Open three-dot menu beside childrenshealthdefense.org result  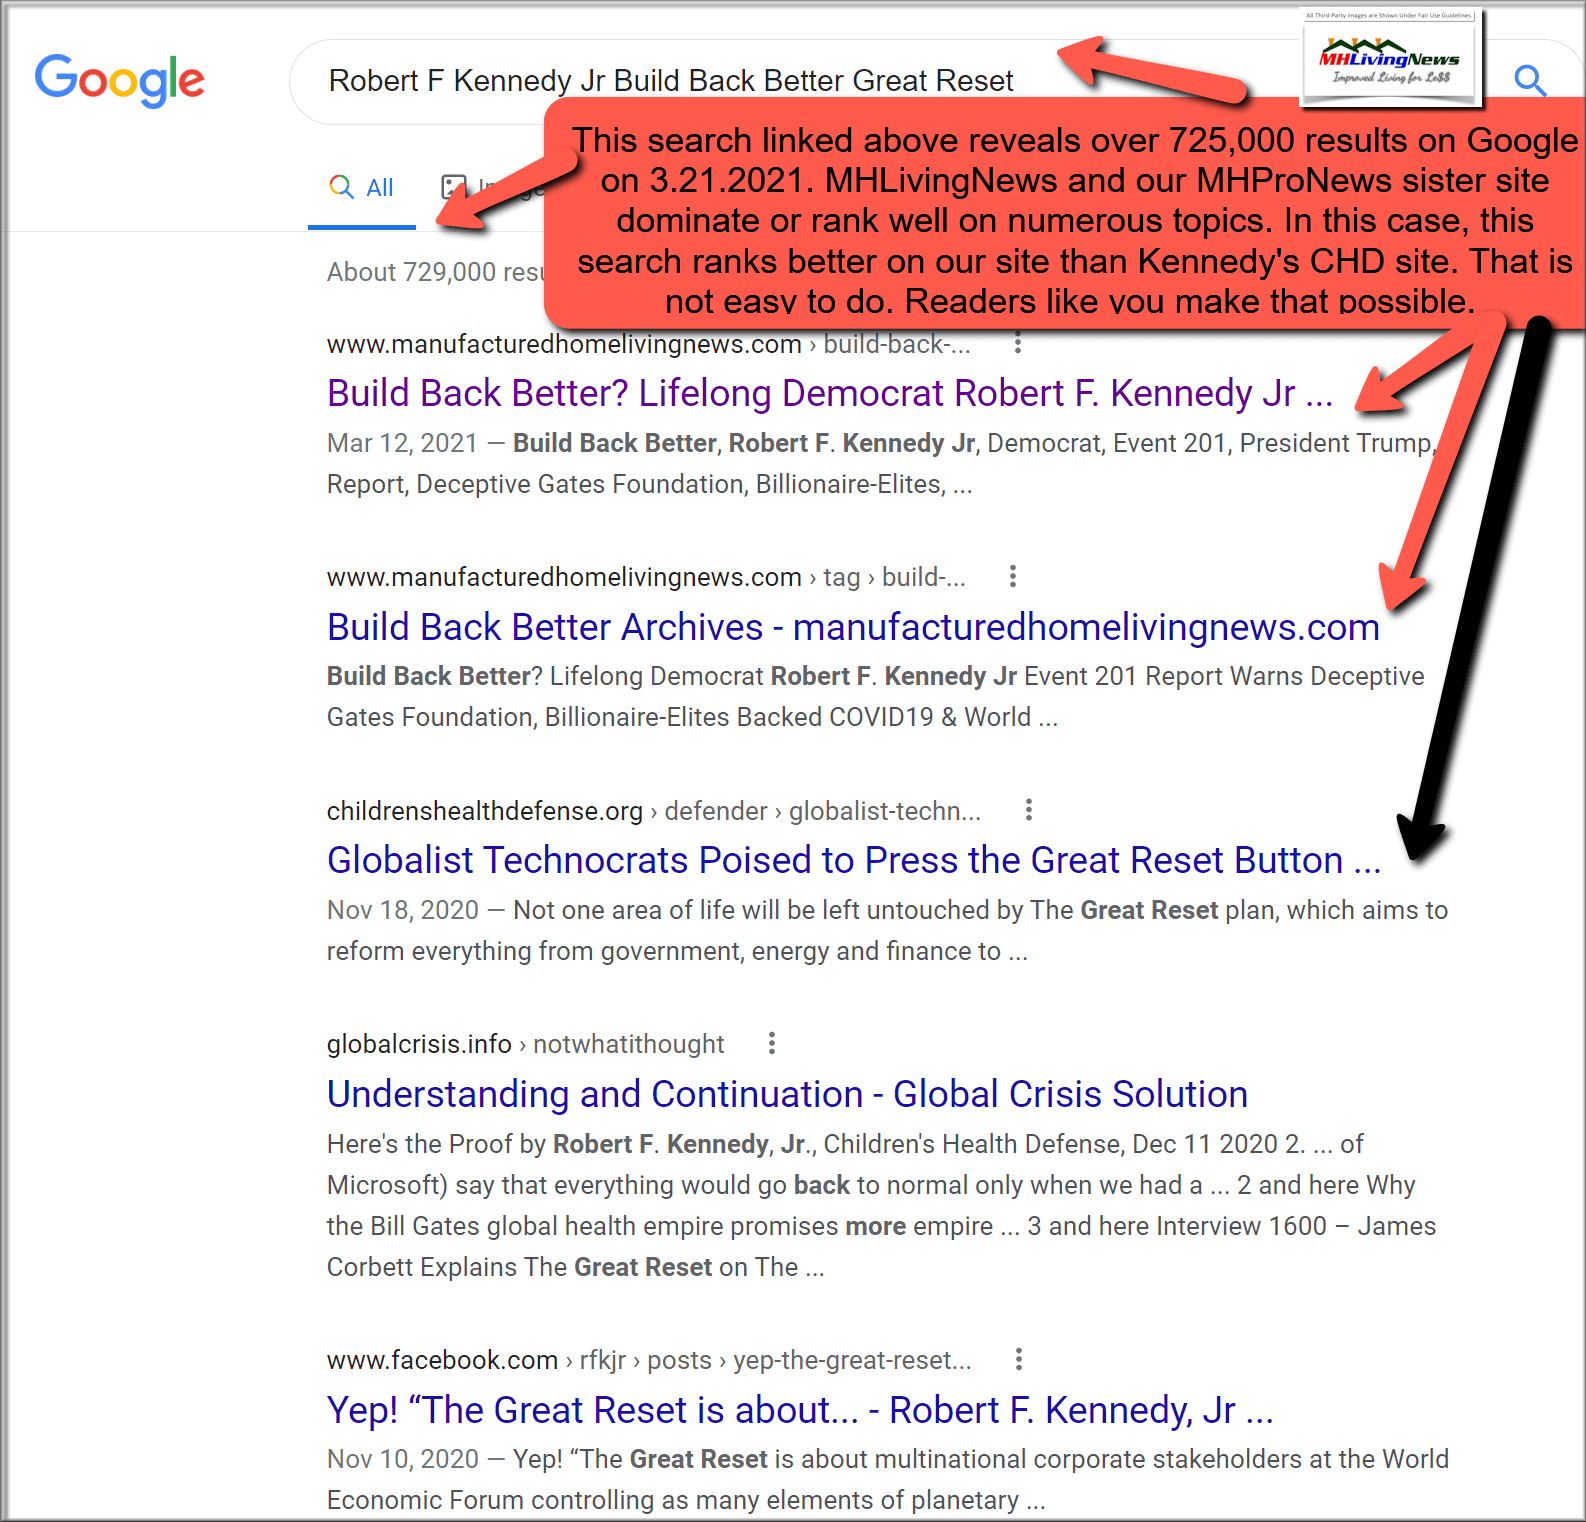pos(1028,810)
